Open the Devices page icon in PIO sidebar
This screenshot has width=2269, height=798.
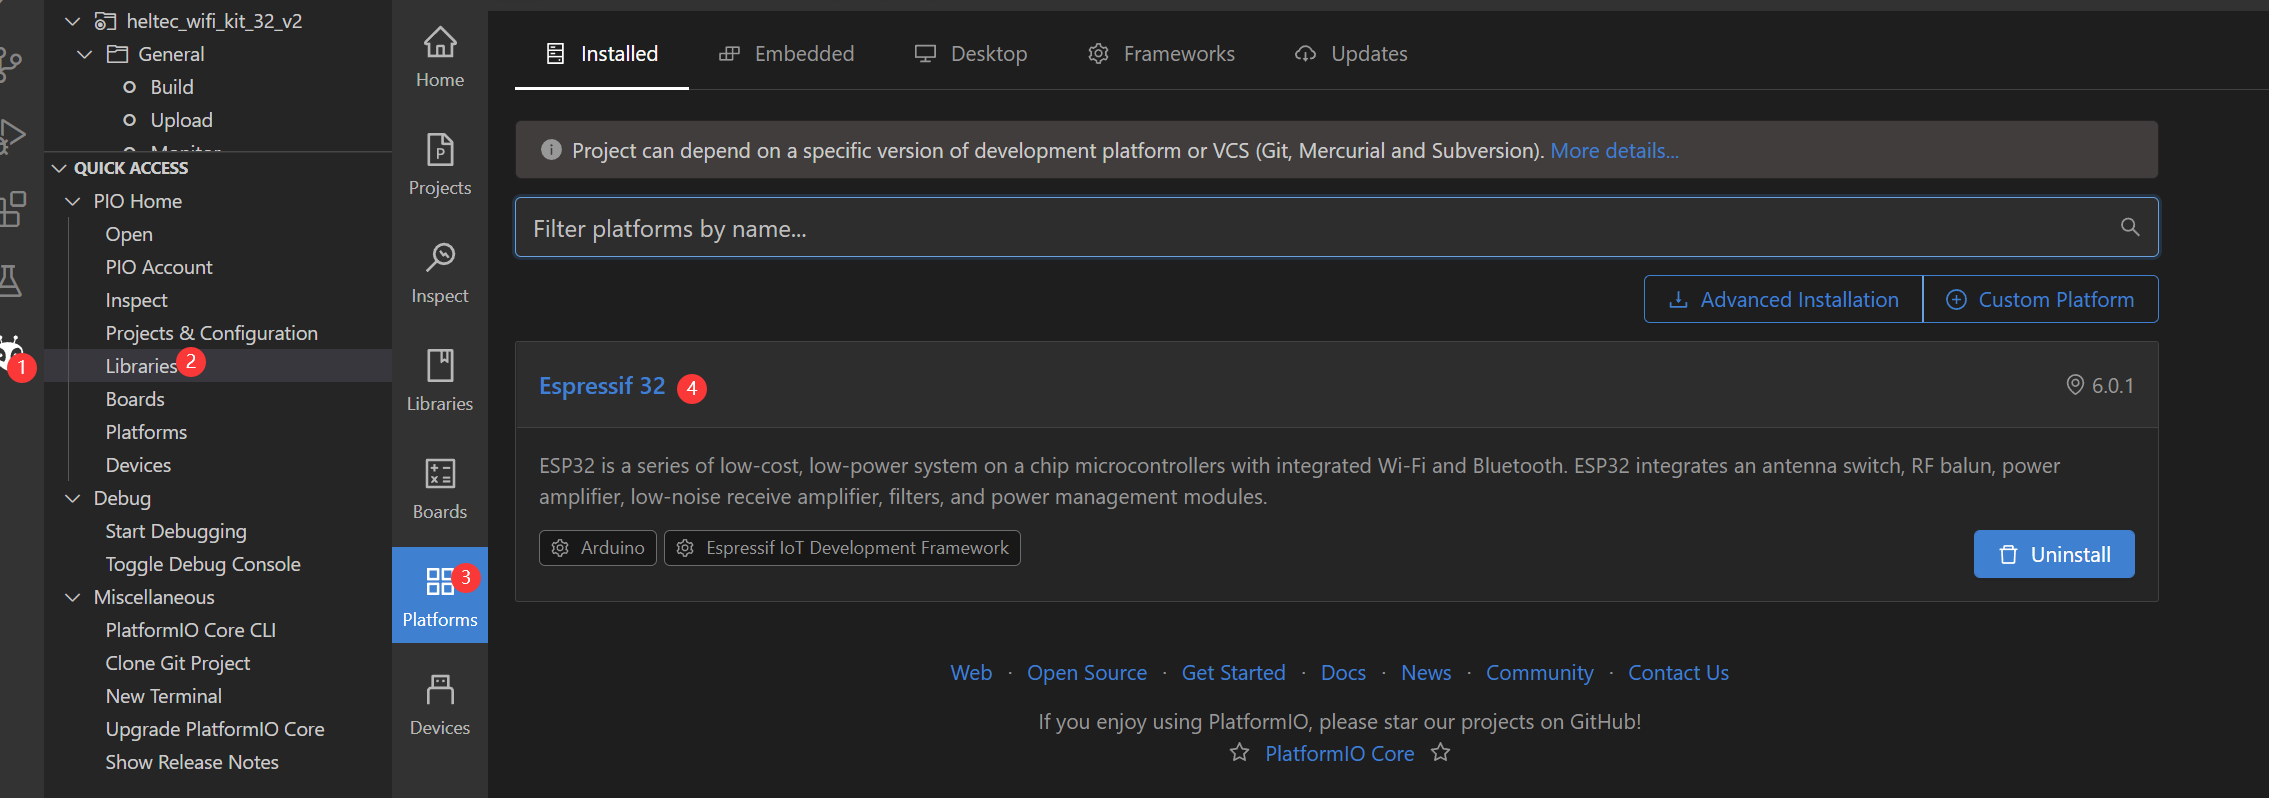coord(440,689)
